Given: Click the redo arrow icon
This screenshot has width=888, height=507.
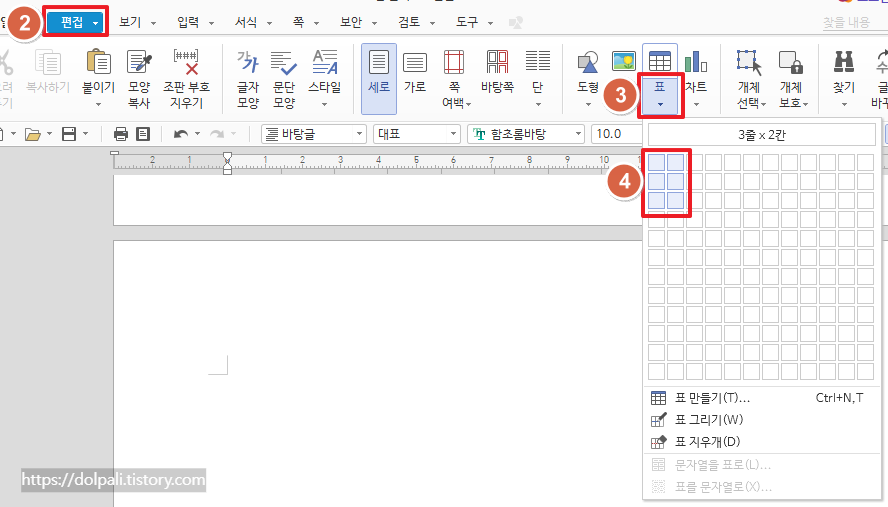Looking at the screenshot, I should click(217, 134).
